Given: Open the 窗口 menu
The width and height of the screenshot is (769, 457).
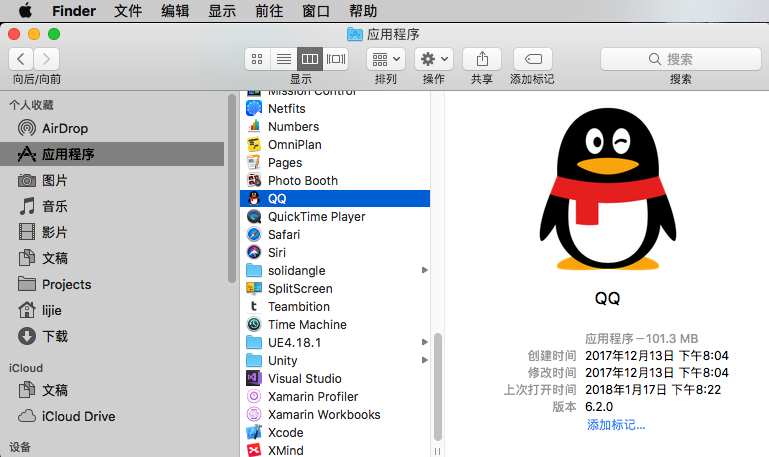Looking at the screenshot, I should point(316,11).
